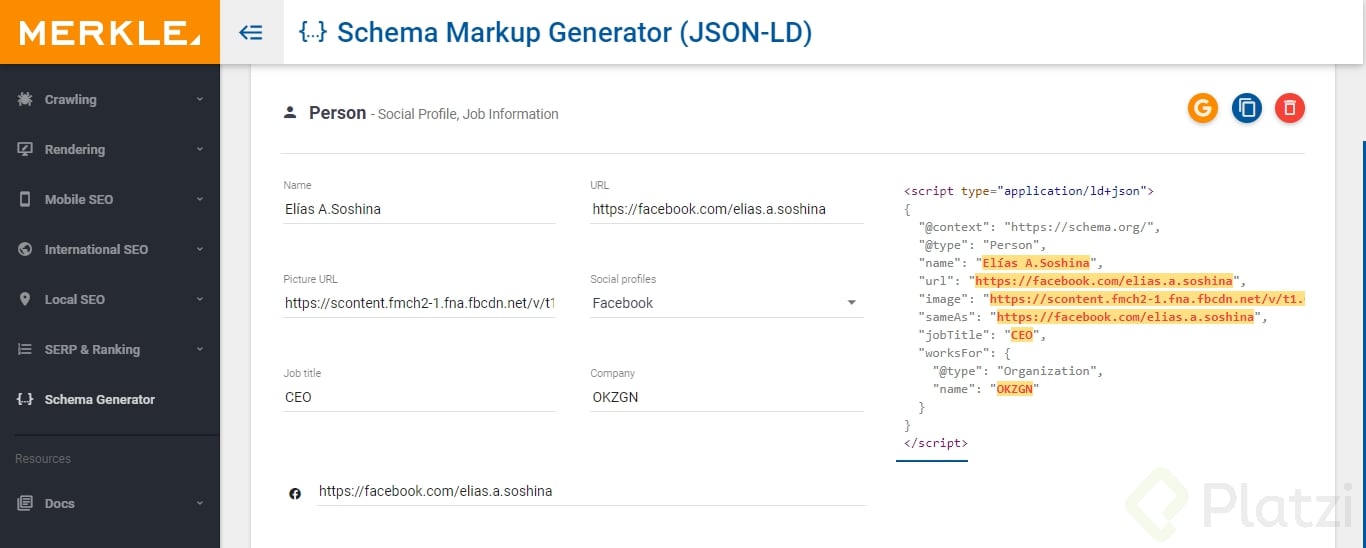Image resolution: width=1366 pixels, height=548 pixels.
Task: Click the Mobile SEO phone icon
Action: [x=25, y=199]
